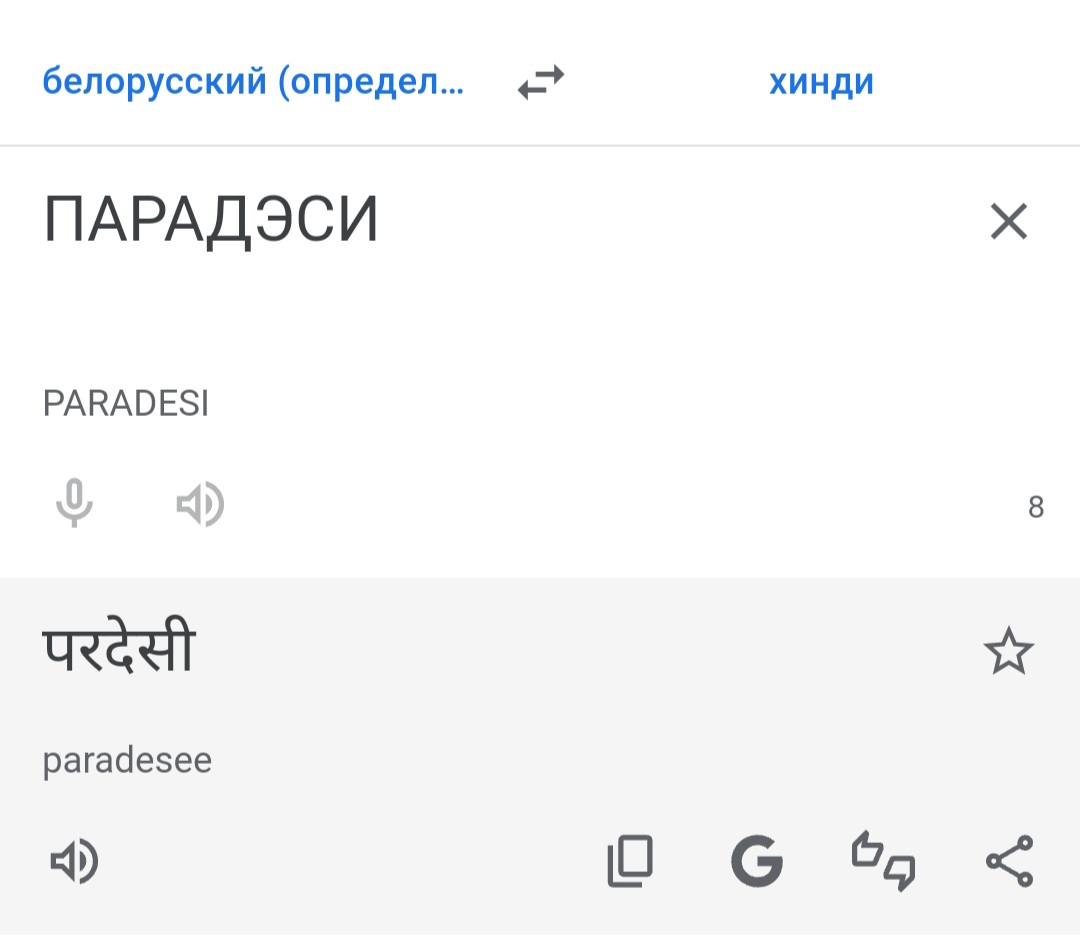Tap the Hindi result परदेसी
Viewport: 1080px width, 948px height.
pyautogui.click(x=119, y=650)
